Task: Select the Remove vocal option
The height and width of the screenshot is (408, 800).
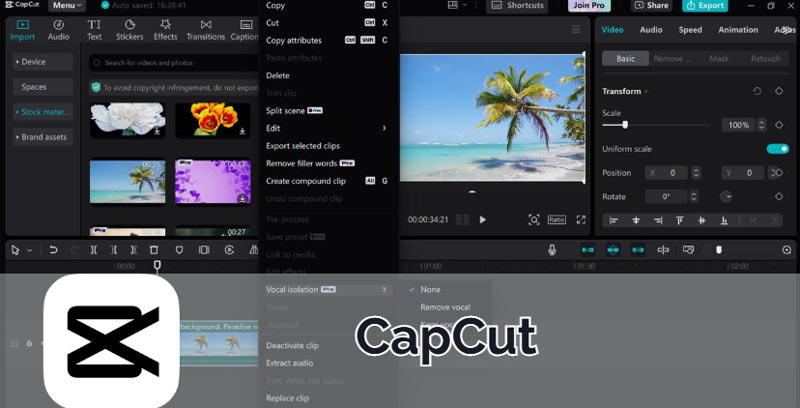Action: 445,307
